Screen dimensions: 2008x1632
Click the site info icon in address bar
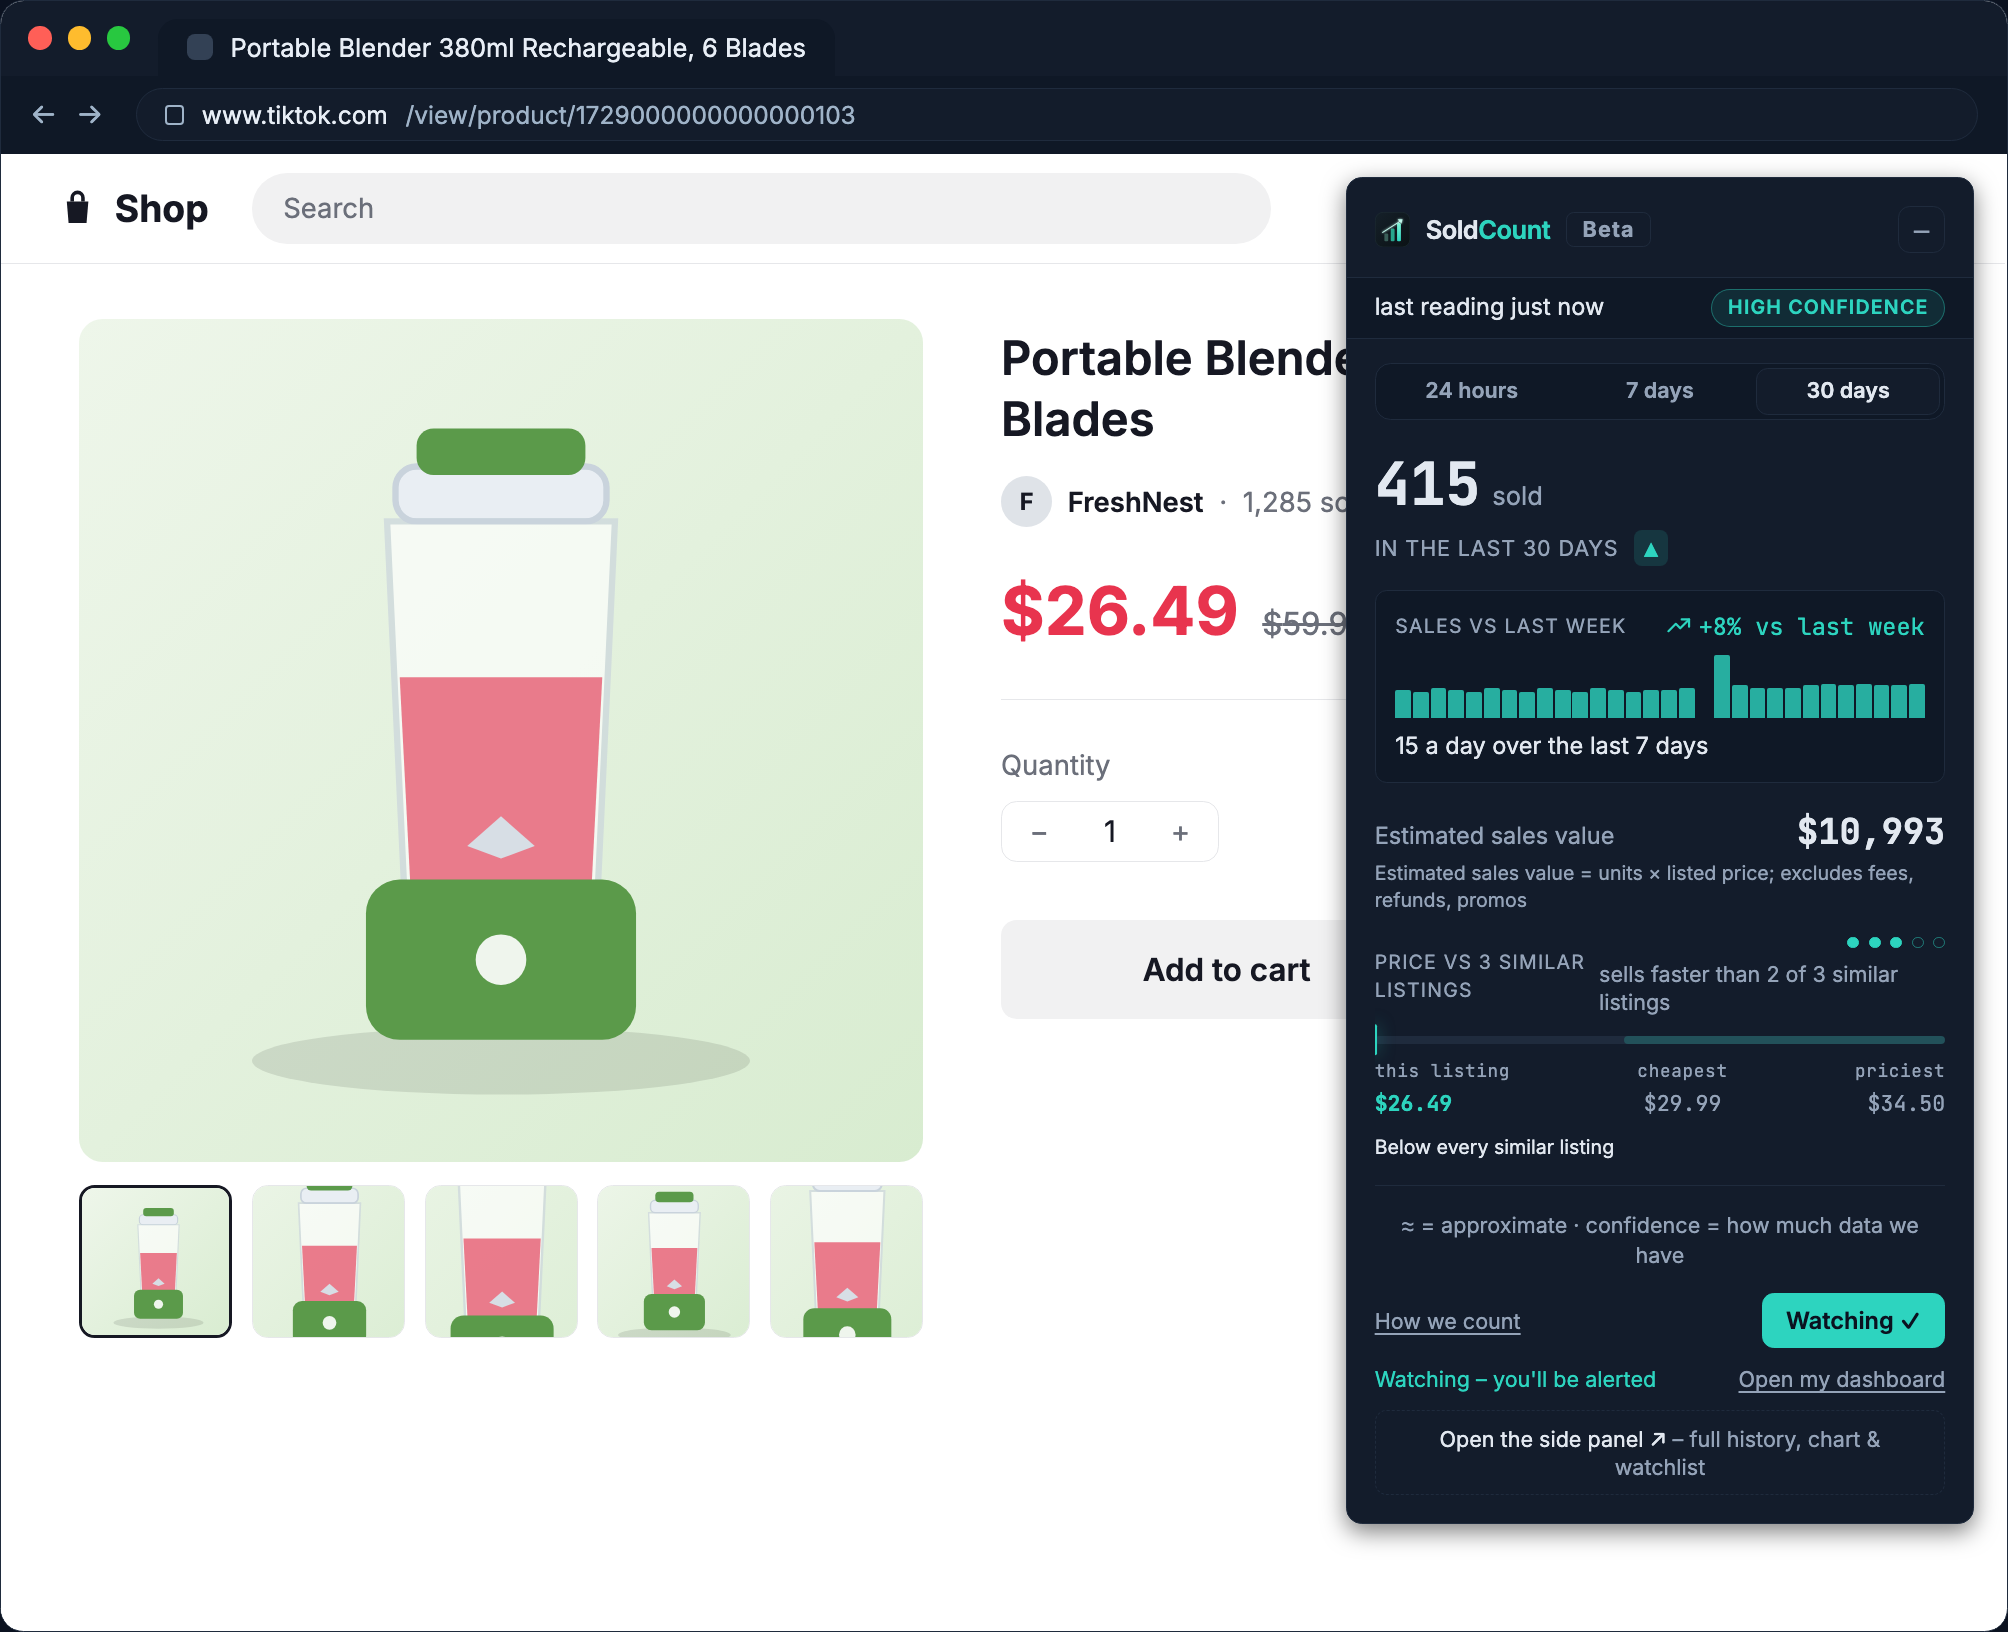click(174, 115)
